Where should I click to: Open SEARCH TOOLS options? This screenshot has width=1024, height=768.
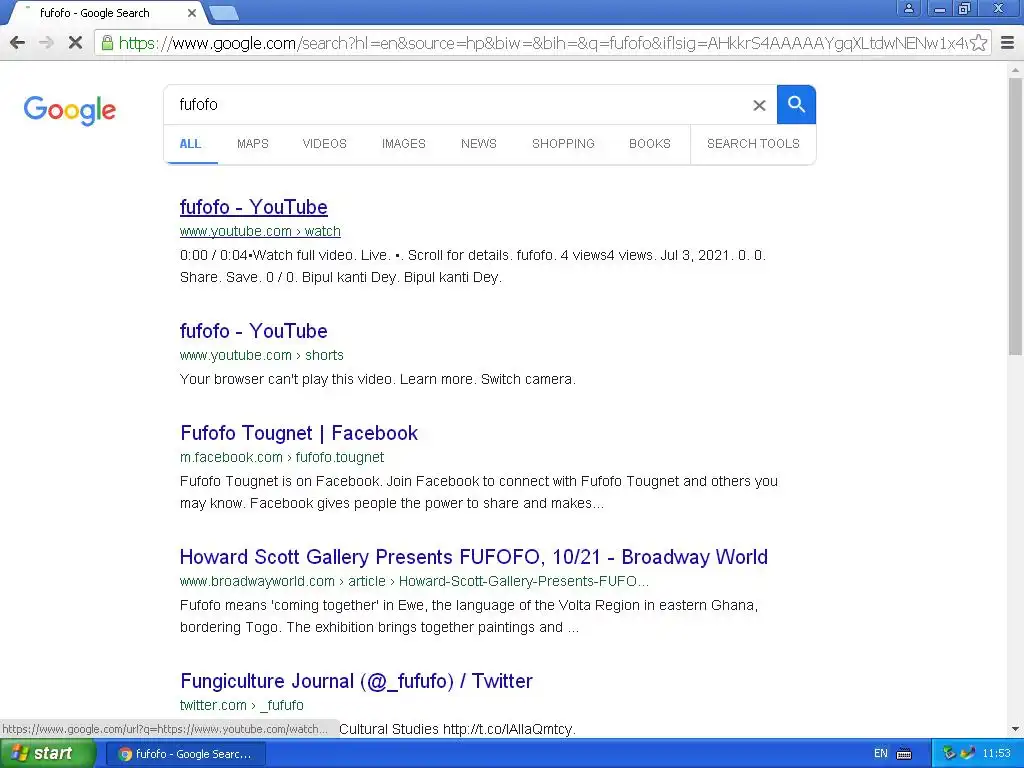(x=753, y=144)
